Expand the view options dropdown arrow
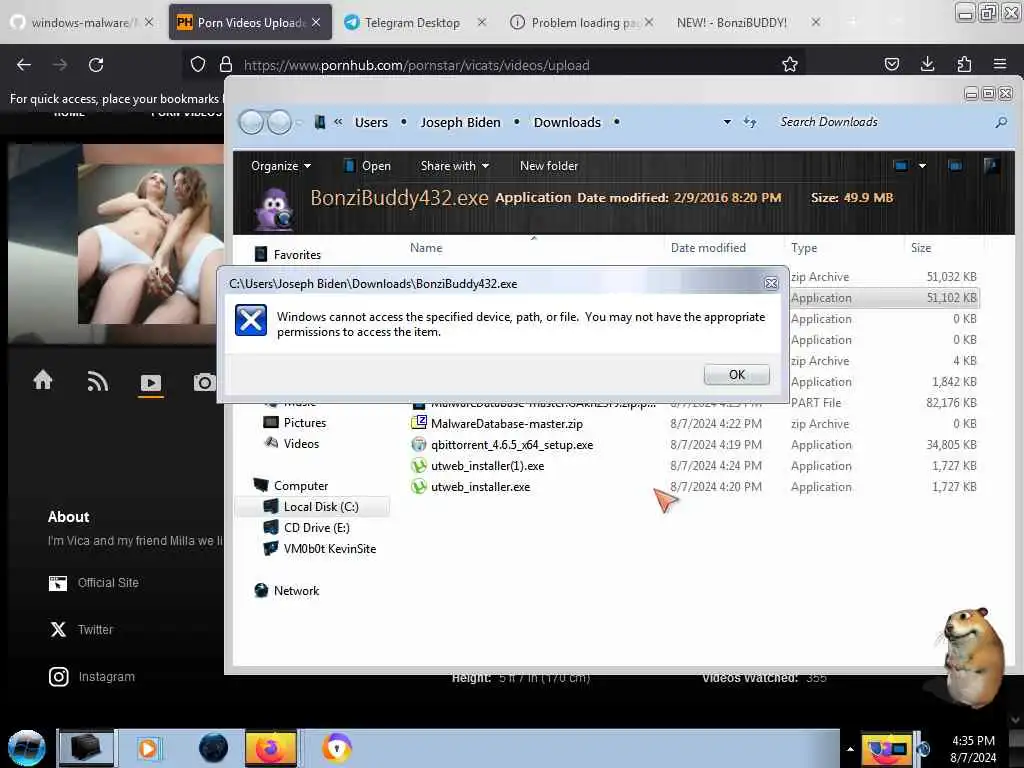1024x768 pixels. tap(922, 166)
